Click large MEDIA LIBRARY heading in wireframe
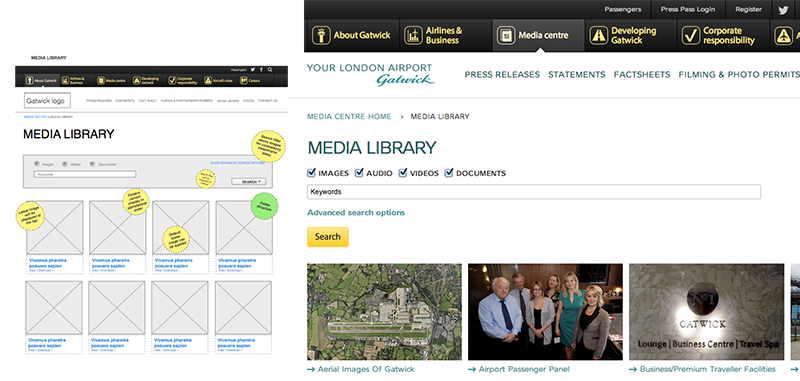This screenshot has height=381, width=800. tap(69, 134)
